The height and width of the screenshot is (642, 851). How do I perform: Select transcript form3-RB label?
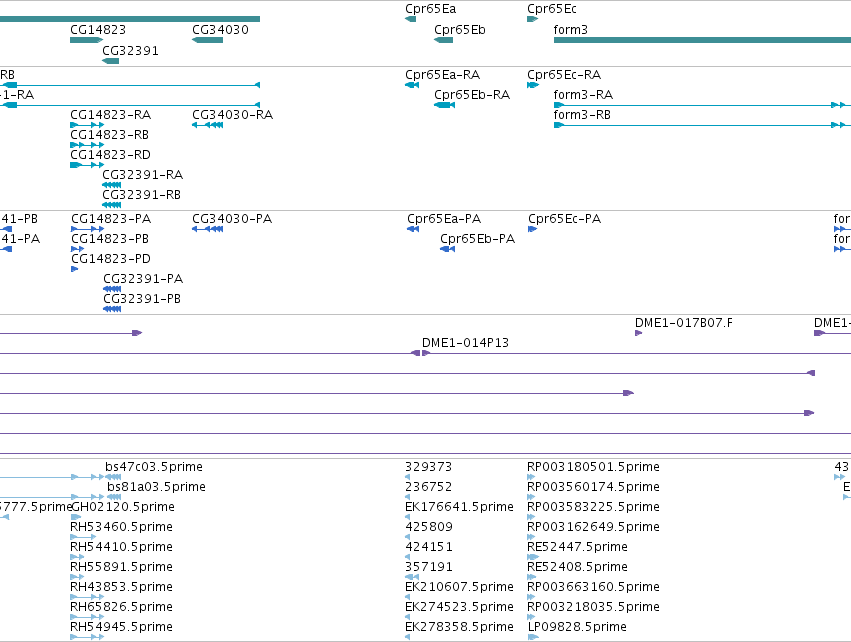point(582,115)
